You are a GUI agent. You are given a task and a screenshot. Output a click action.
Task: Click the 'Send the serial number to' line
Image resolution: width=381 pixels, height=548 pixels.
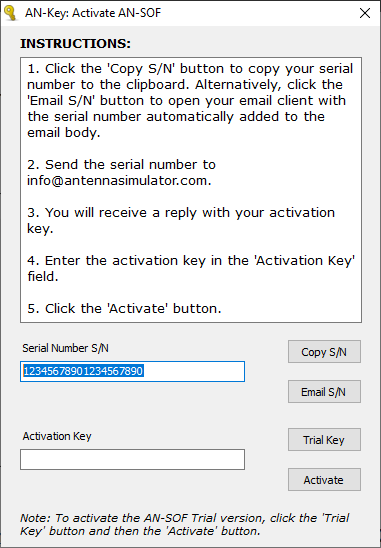pos(122,165)
